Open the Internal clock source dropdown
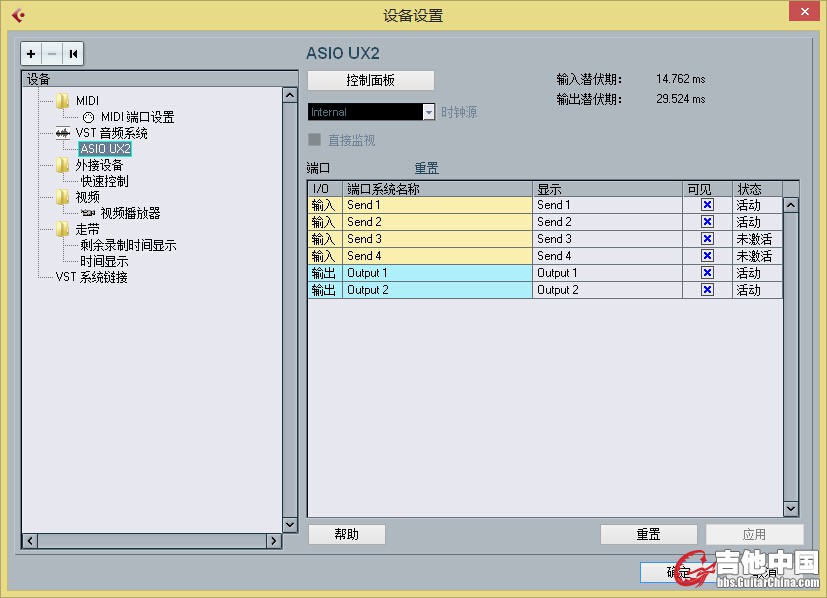Image resolution: width=827 pixels, height=598 pixels. pos(429,113)
